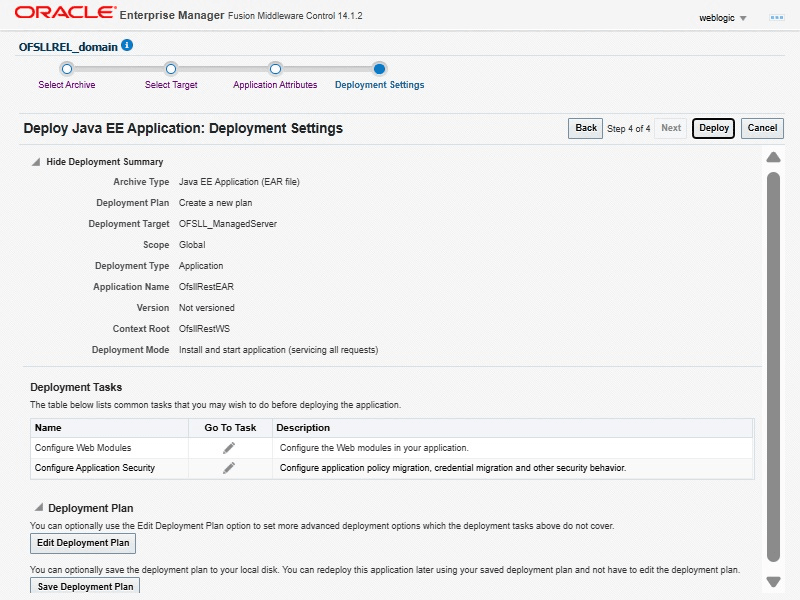Collapse the Deployment Plan section
800x600 pixels.
(39, 508)
